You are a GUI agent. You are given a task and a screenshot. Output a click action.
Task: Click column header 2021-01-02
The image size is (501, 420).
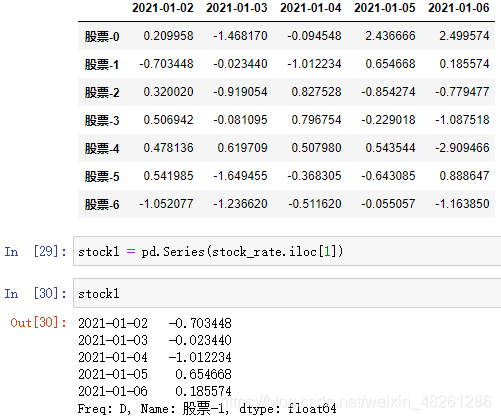point(163,8)
